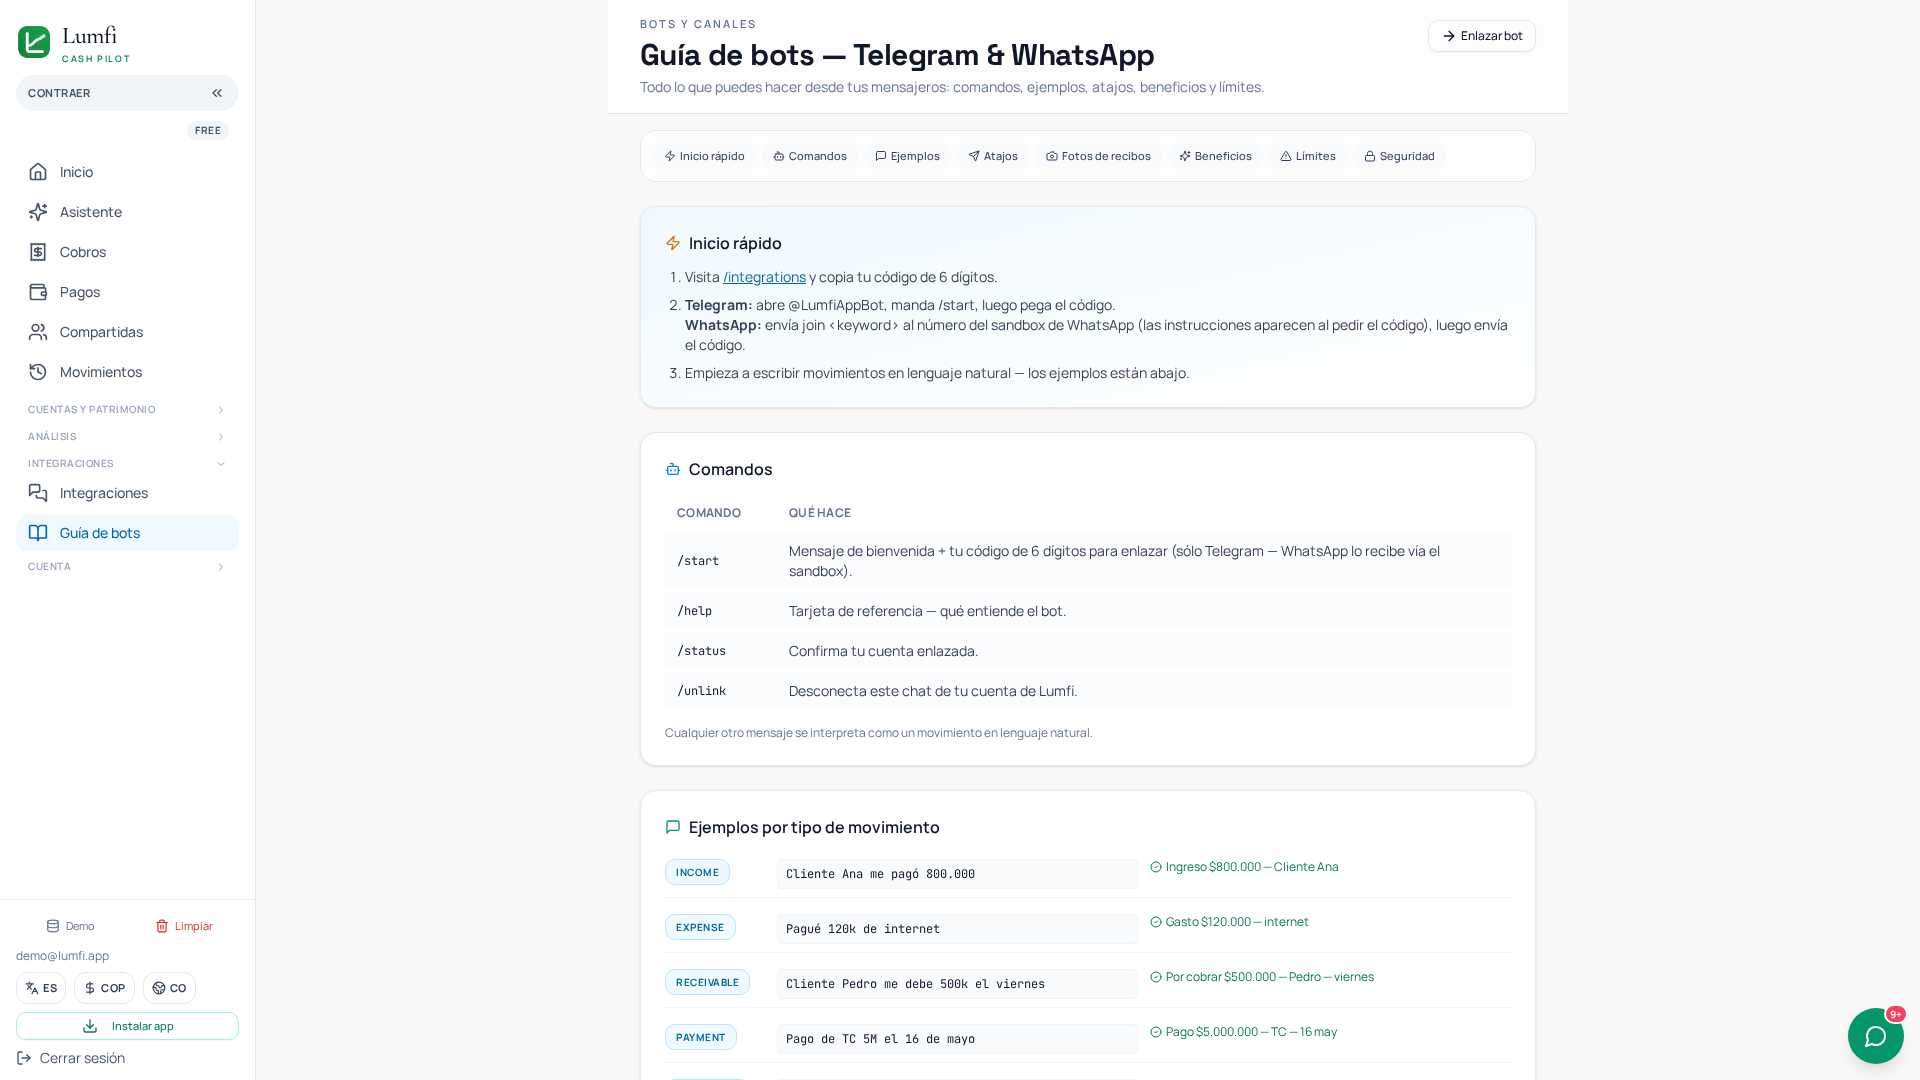1920x1080 pixels.
Task: Click Cerrar sesión
Action: coord(71,1058)
